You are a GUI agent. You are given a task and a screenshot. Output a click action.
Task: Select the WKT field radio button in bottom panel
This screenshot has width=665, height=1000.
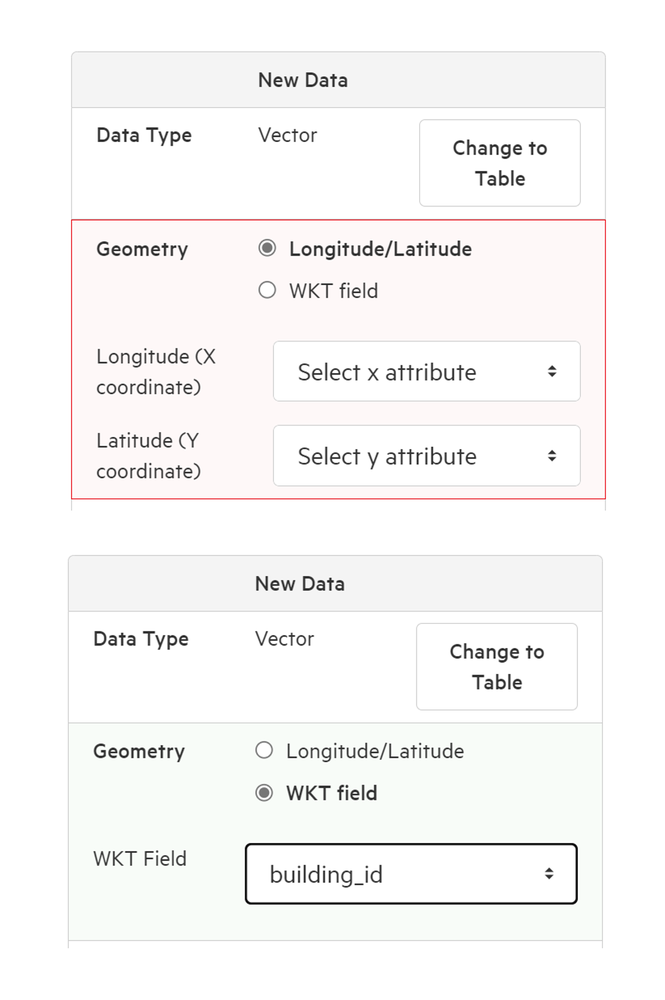264,792
